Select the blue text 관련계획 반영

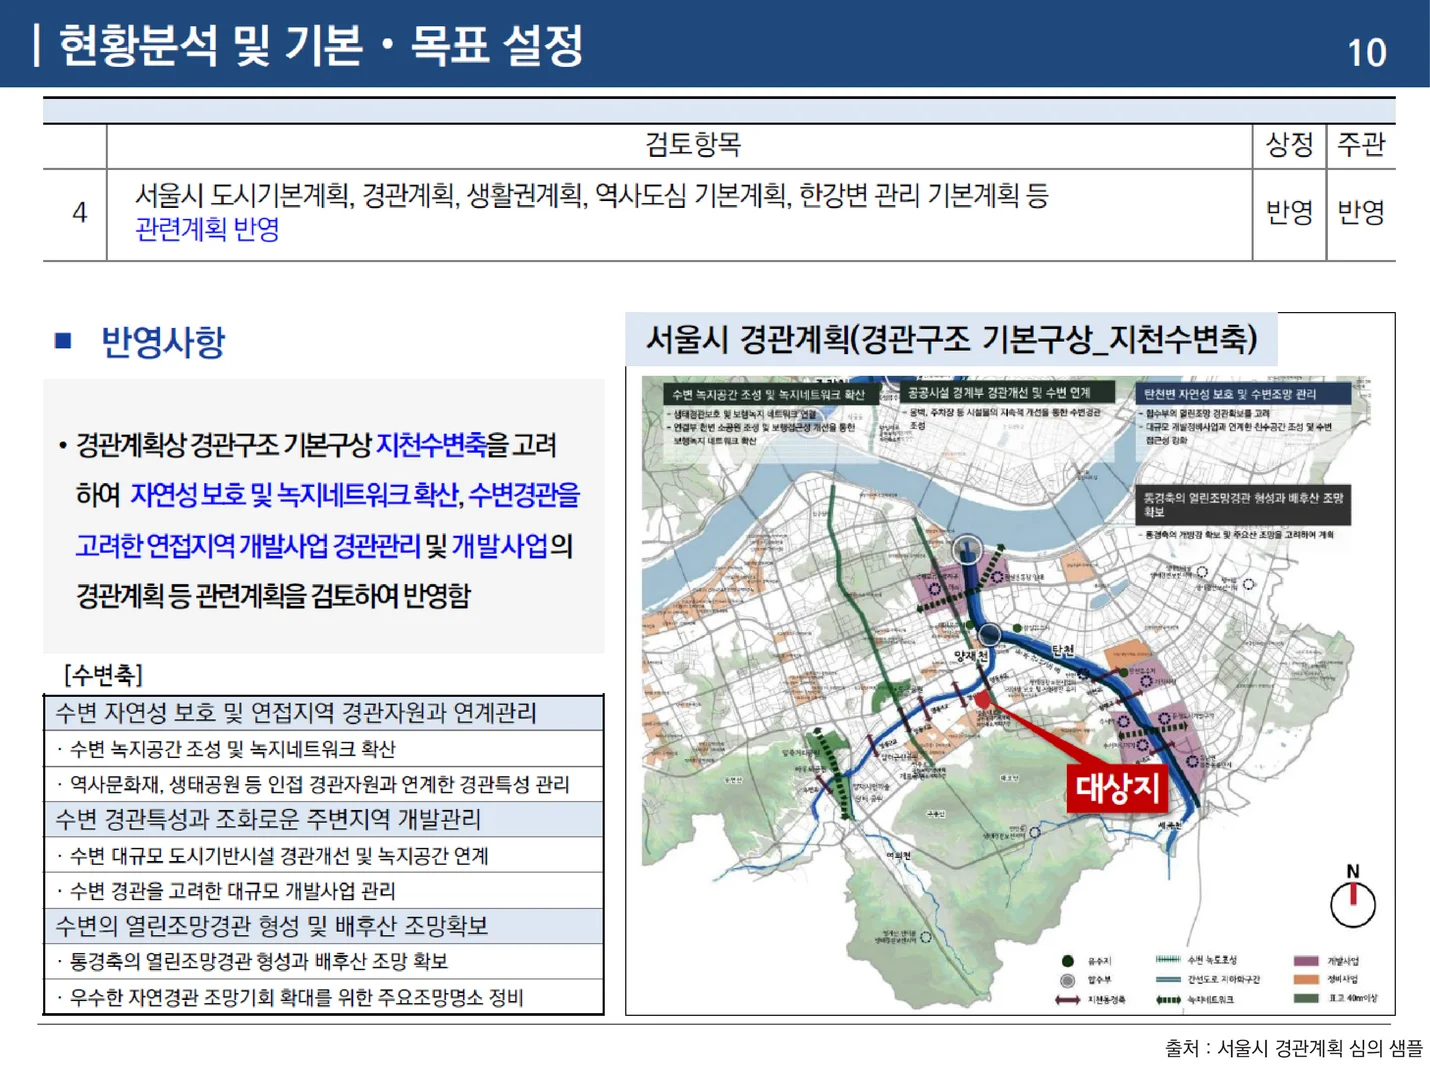207,229
